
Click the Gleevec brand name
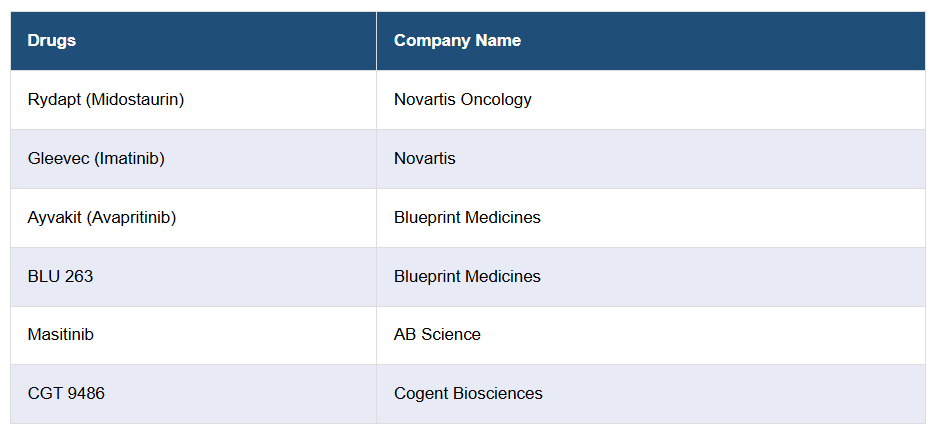(59, 159)
